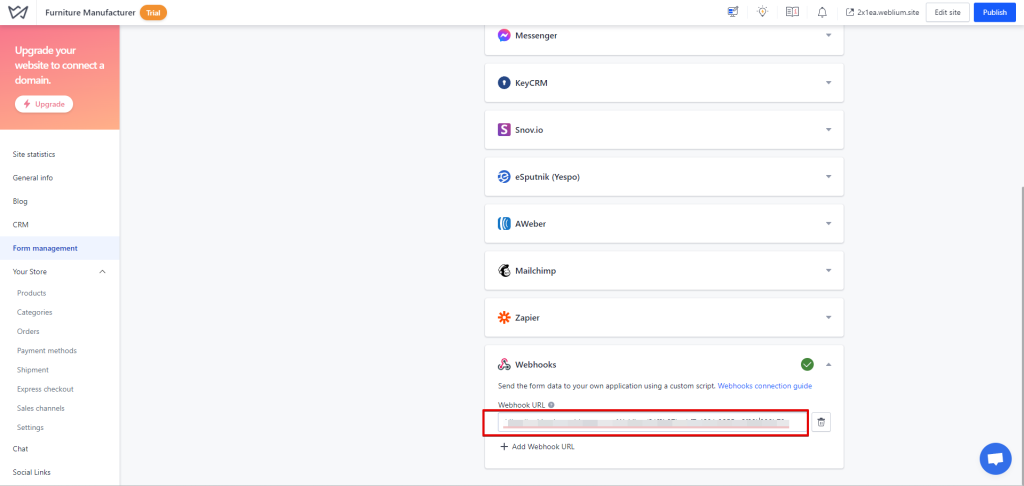Go to CRM section
1024x486 pixels.
point(21,224)
